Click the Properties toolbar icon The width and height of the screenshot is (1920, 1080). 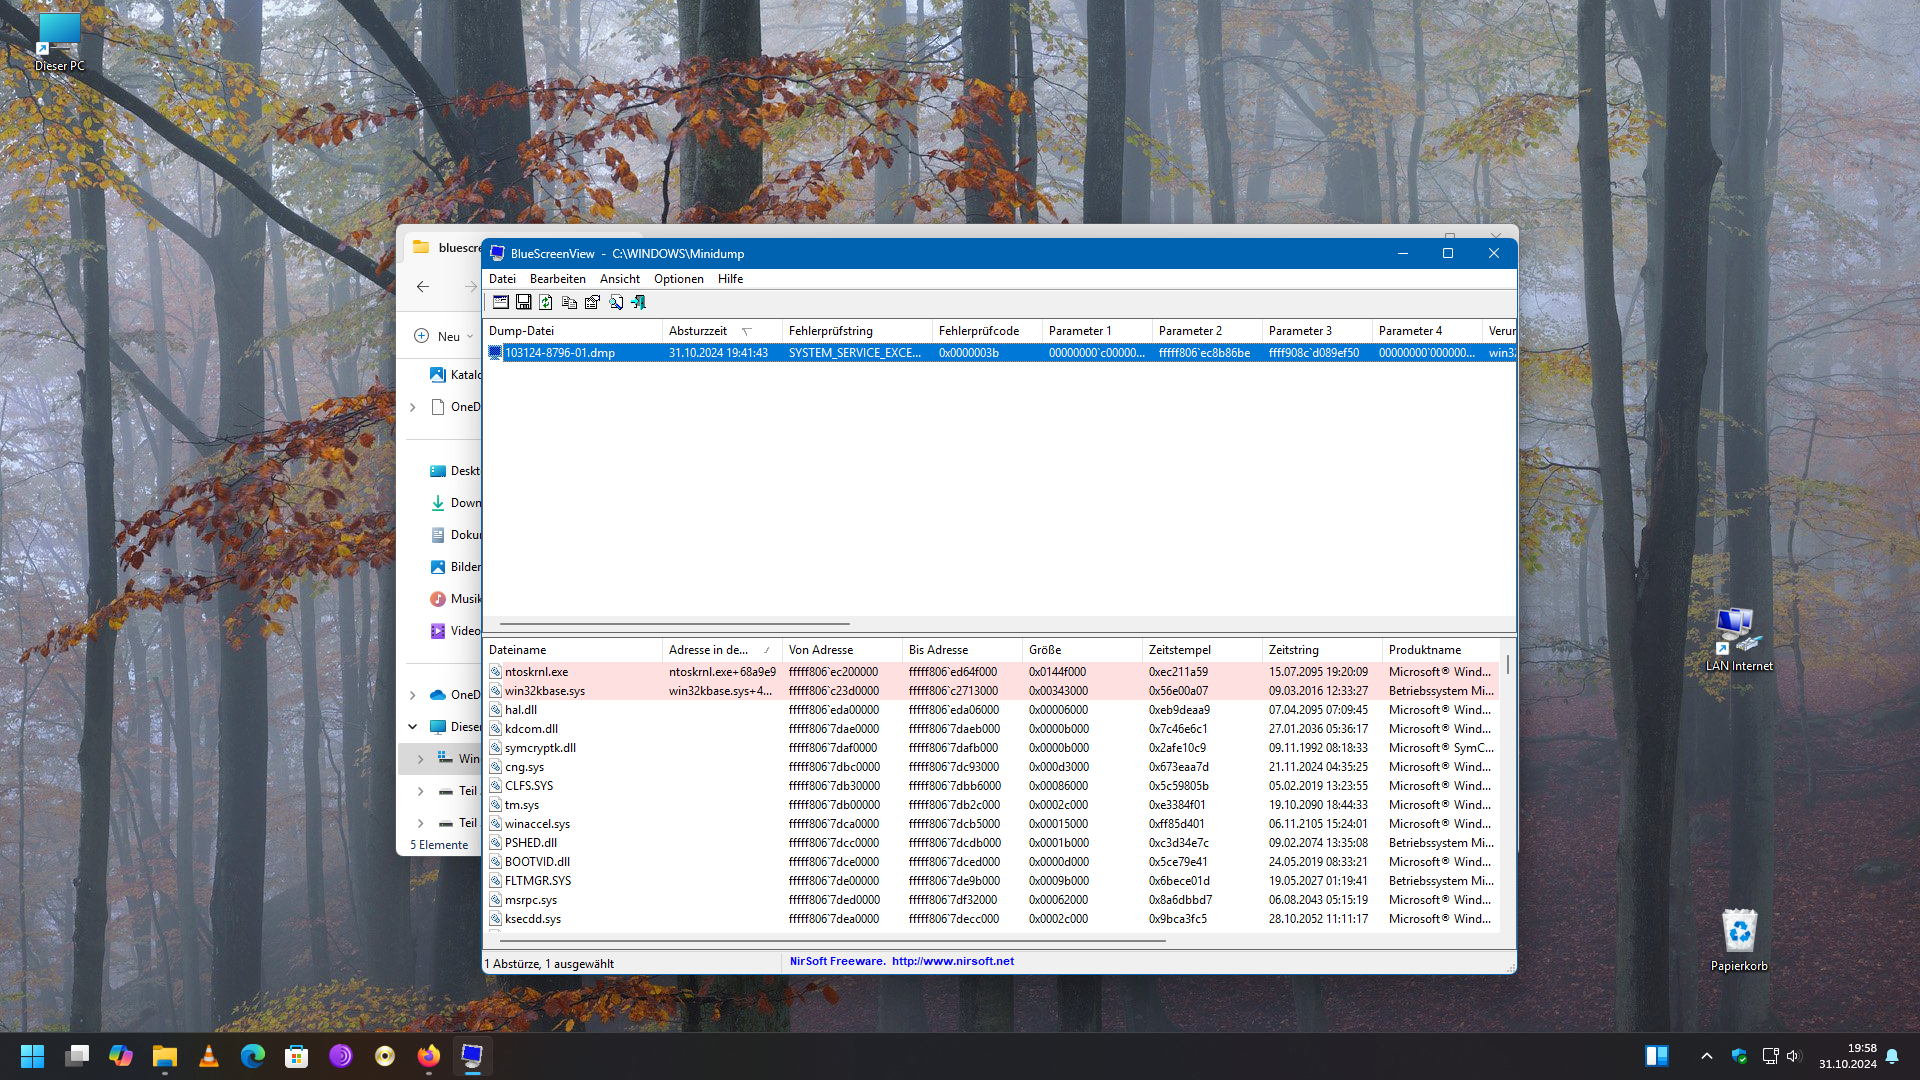(x=592, y=302)
